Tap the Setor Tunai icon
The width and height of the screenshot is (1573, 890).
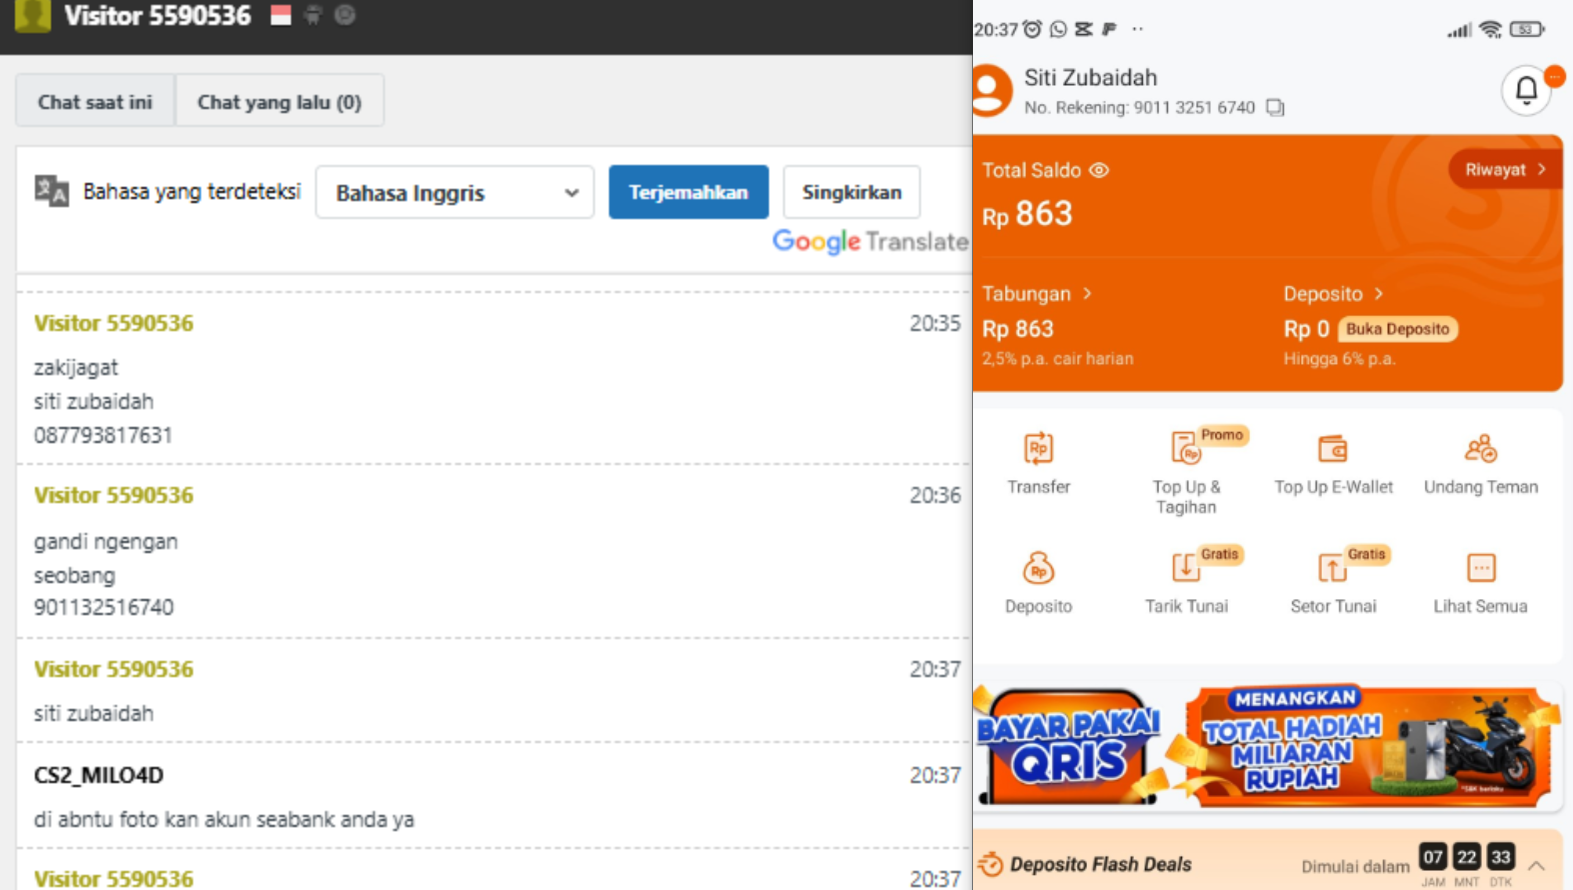(x=1332, y=568)
